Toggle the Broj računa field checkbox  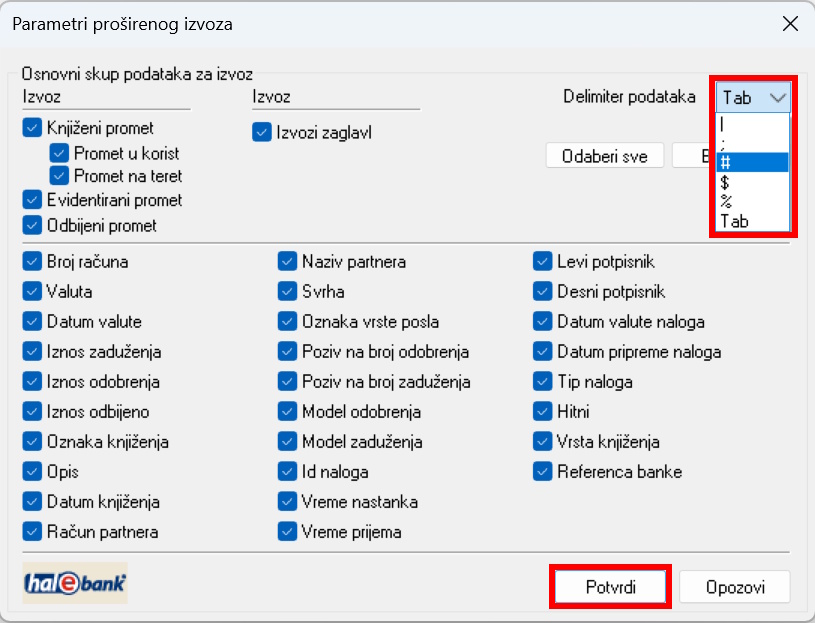tap(32, 262)
